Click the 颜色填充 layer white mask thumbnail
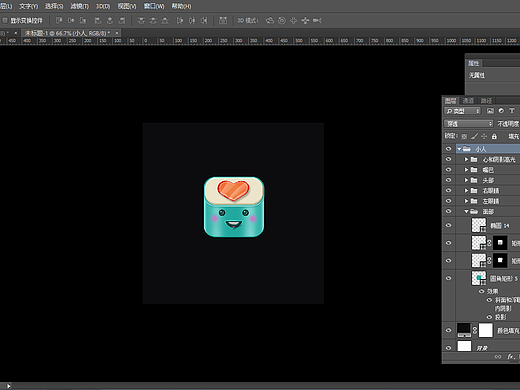 [486, 330]
